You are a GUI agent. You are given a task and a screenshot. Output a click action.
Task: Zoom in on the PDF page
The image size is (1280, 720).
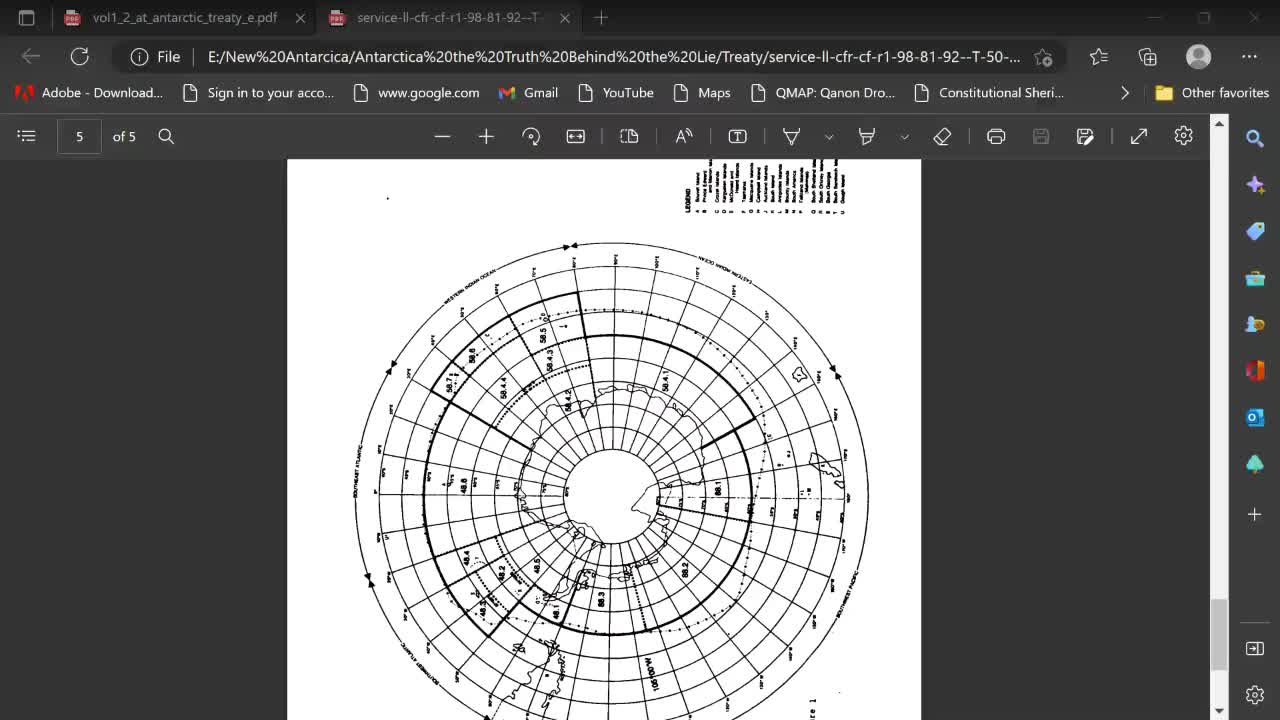pos(486,136)
